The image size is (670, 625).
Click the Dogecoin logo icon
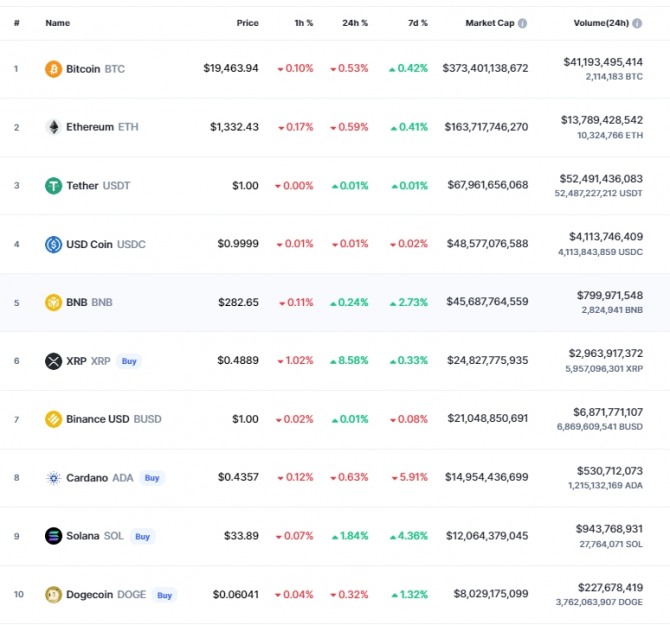click(53, 594)
